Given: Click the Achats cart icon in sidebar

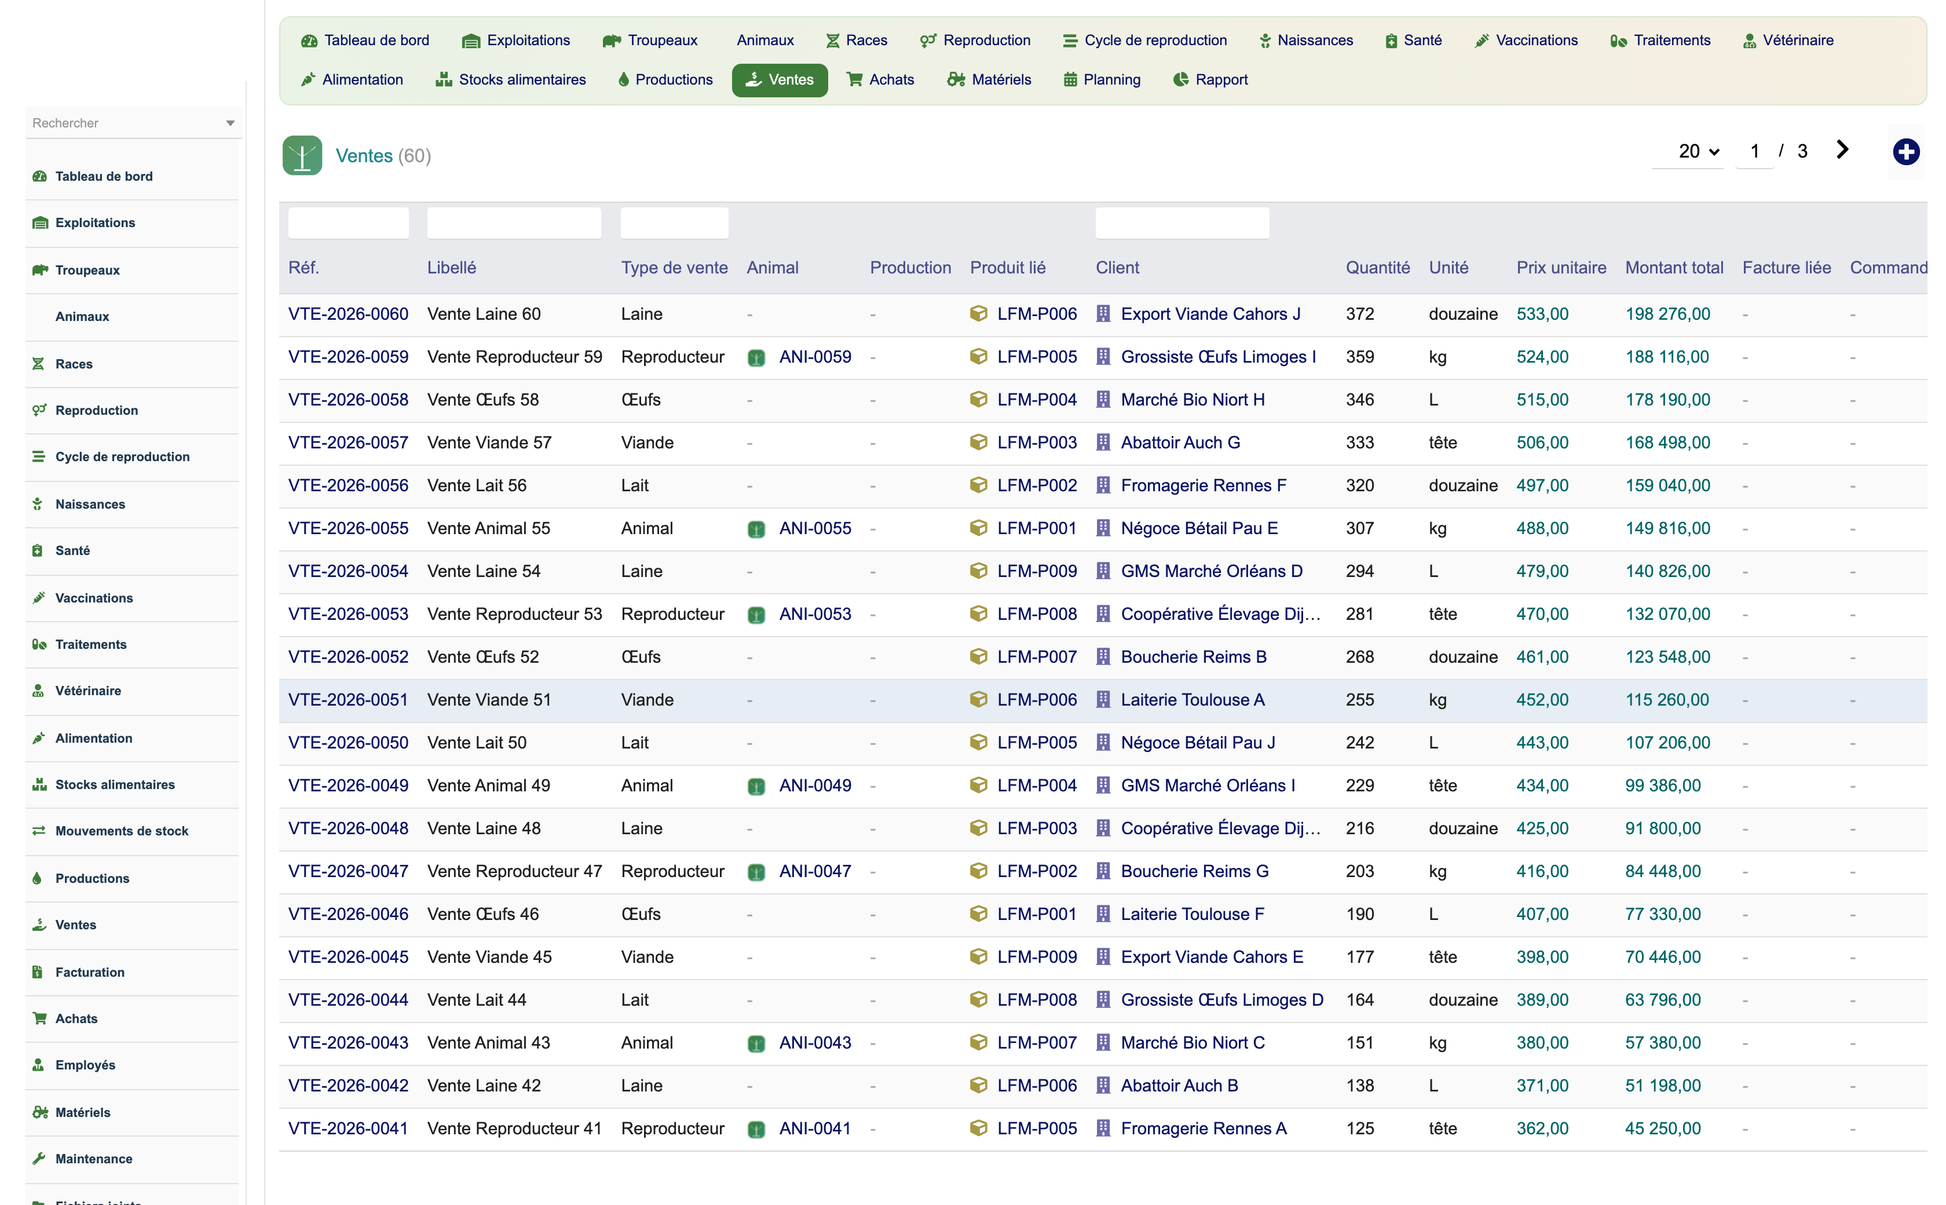Looking at the screenshot, I should (x=39, y=1019).
